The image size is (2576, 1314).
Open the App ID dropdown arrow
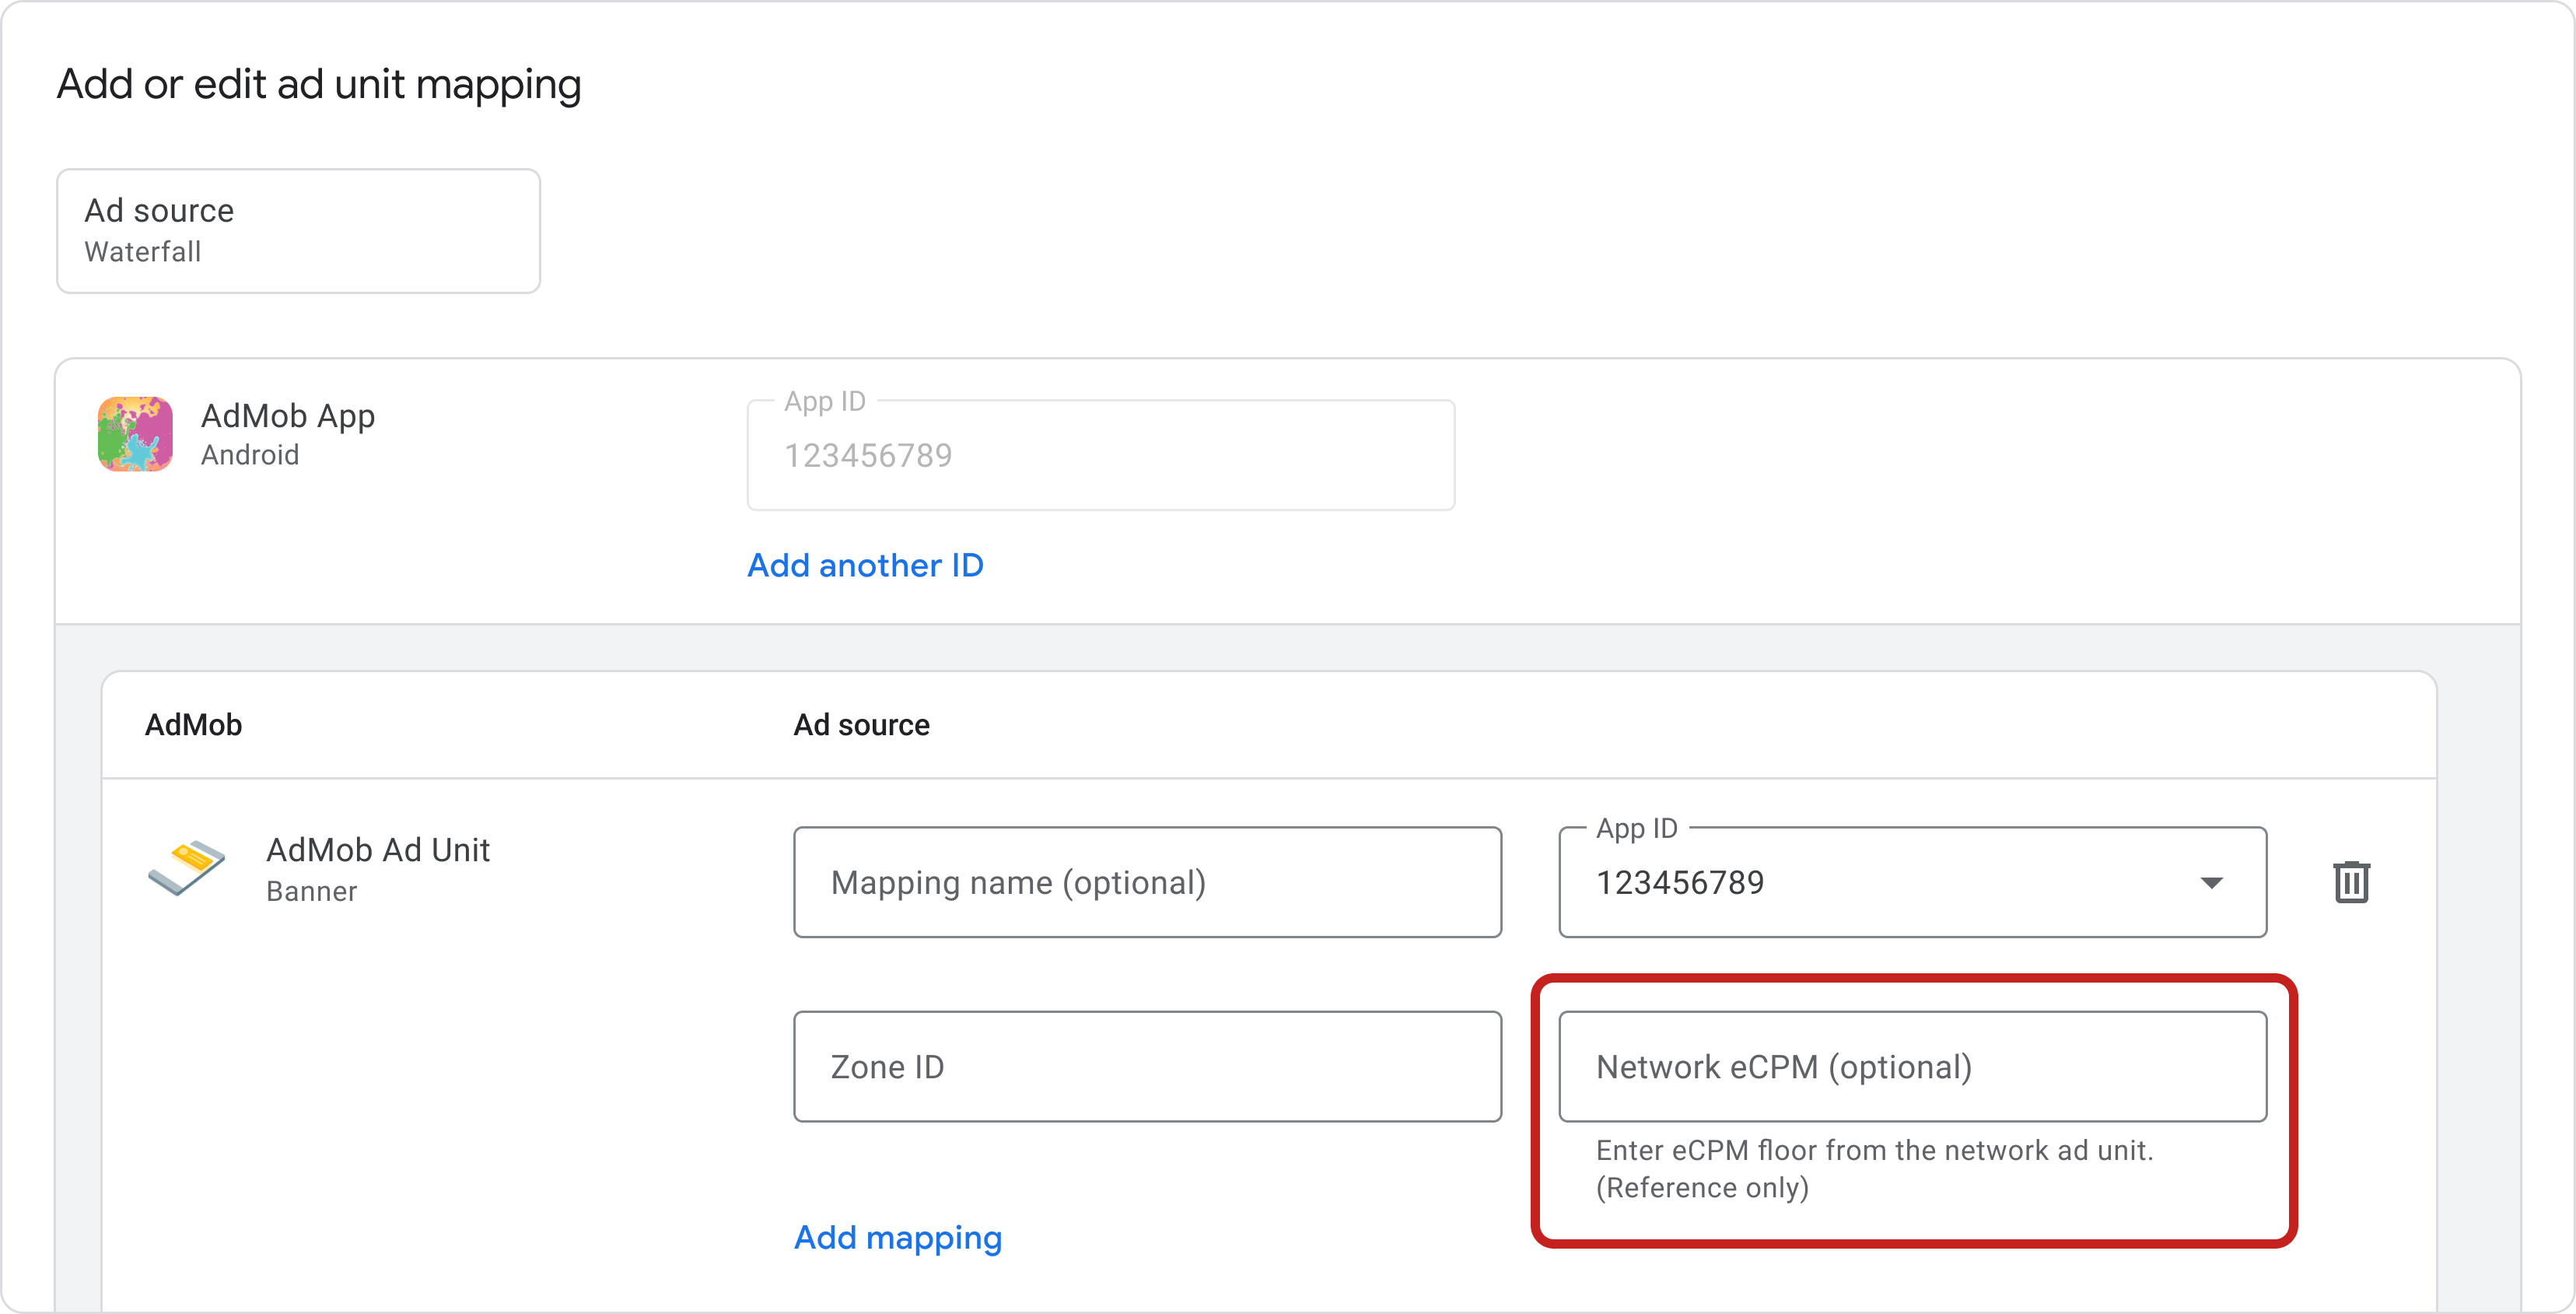[2212, 883]
